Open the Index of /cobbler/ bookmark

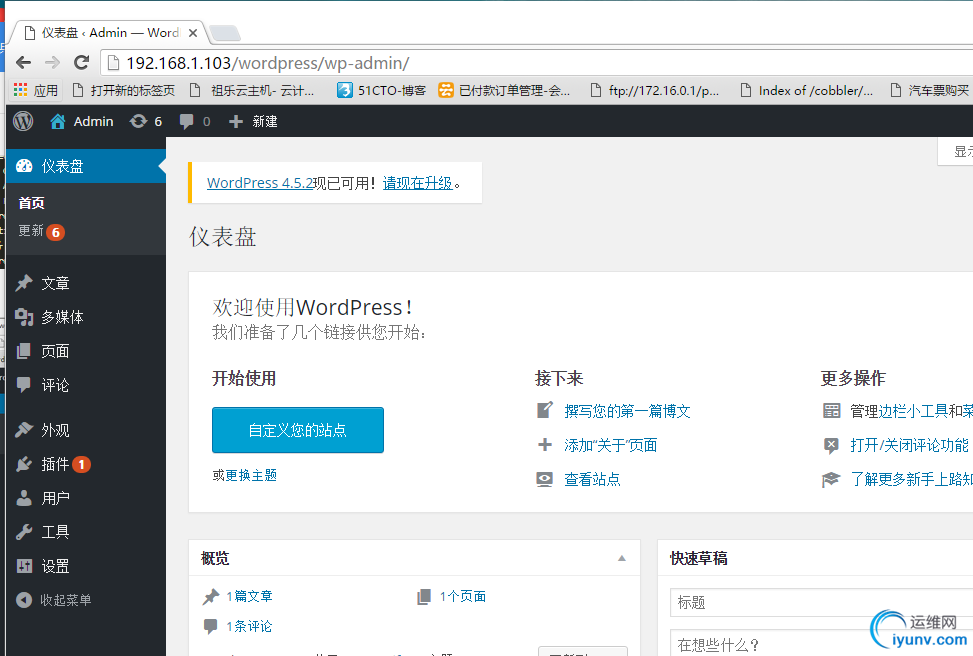click(x=807, y=91)
